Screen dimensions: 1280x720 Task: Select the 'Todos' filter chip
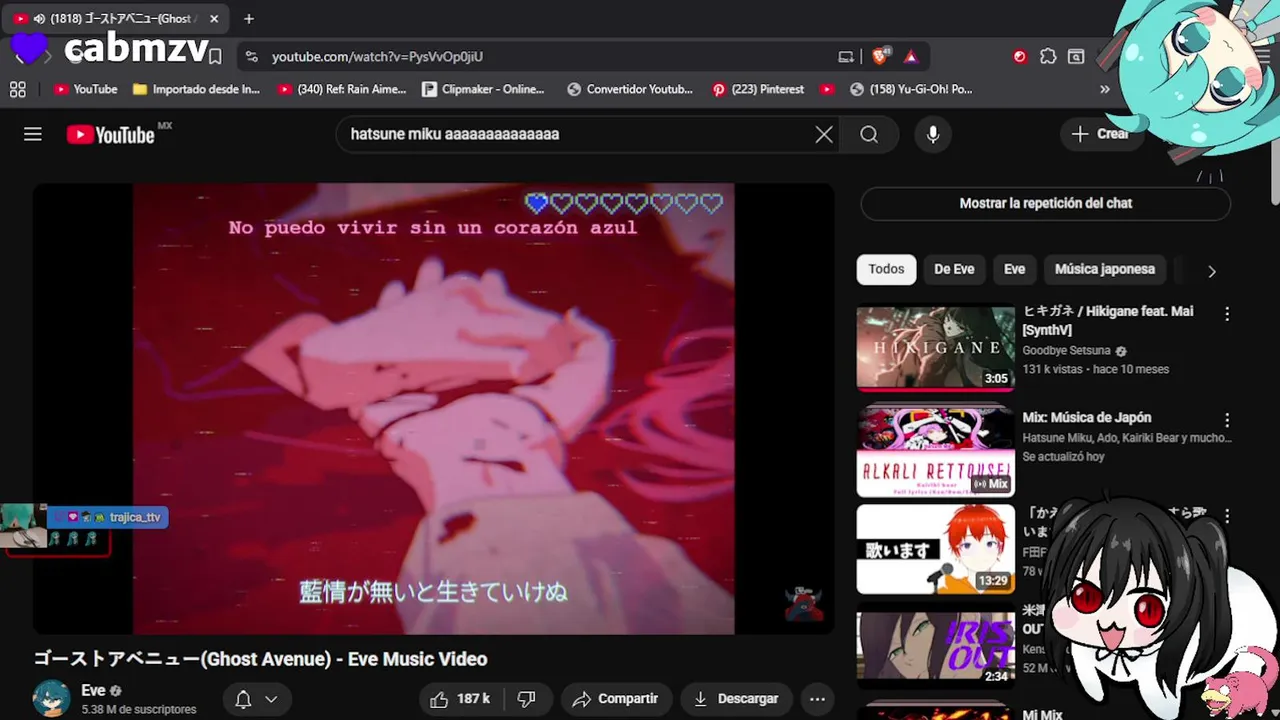(x=886, y=269)
